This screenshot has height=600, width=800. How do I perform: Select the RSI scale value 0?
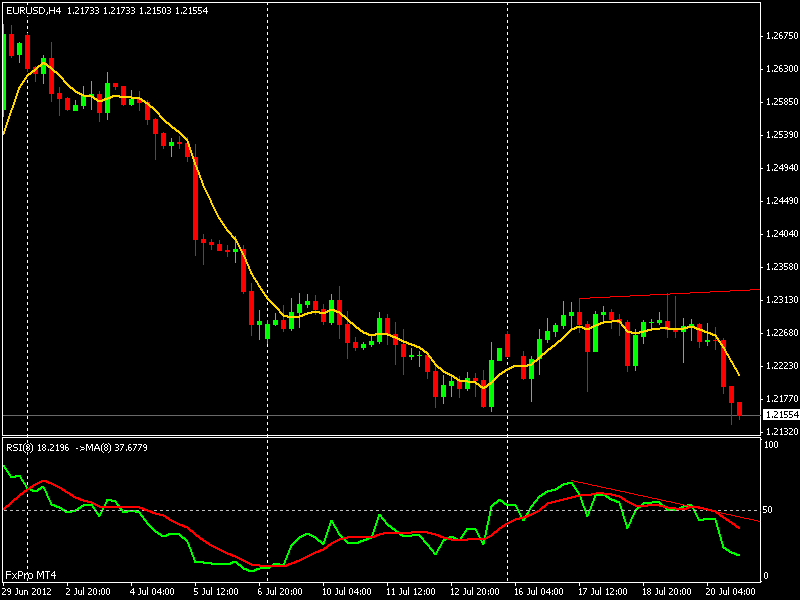coord(765,576)
